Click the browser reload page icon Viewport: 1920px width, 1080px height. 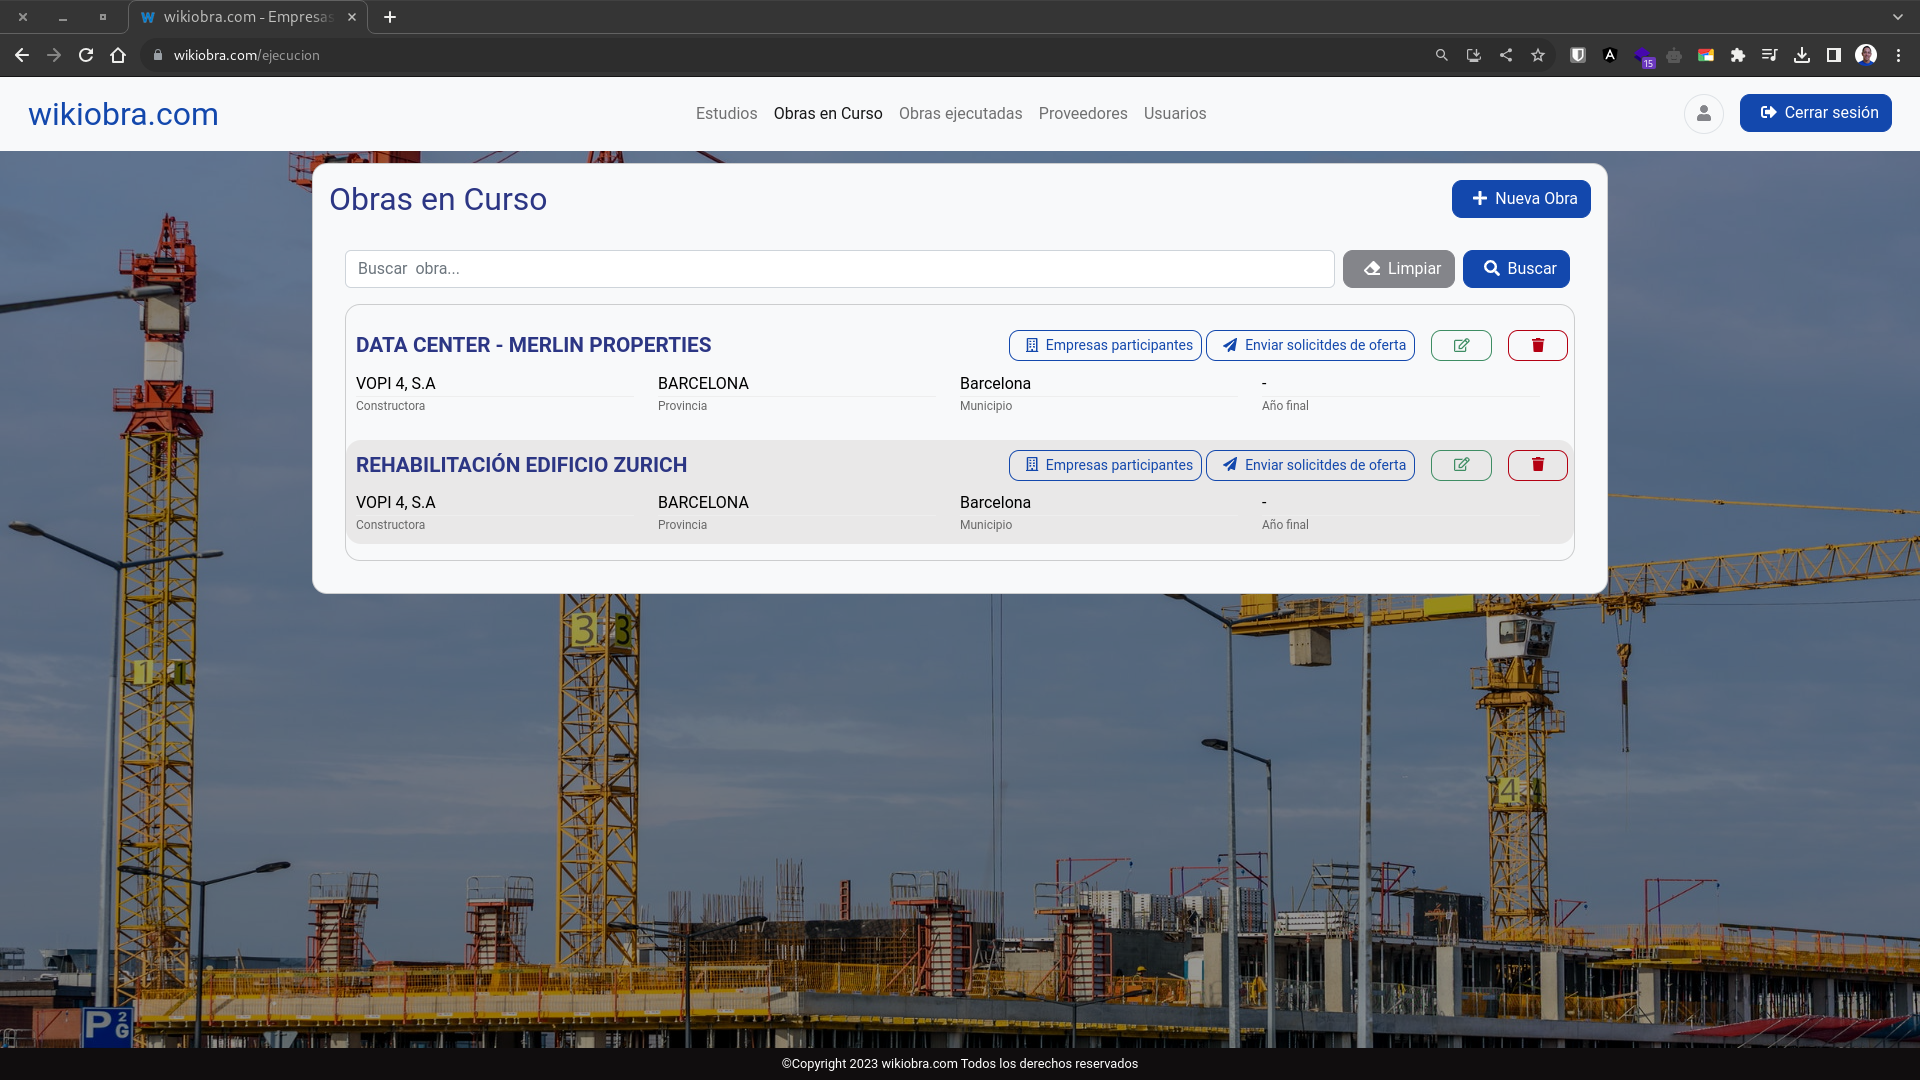(x=86, y=55)
